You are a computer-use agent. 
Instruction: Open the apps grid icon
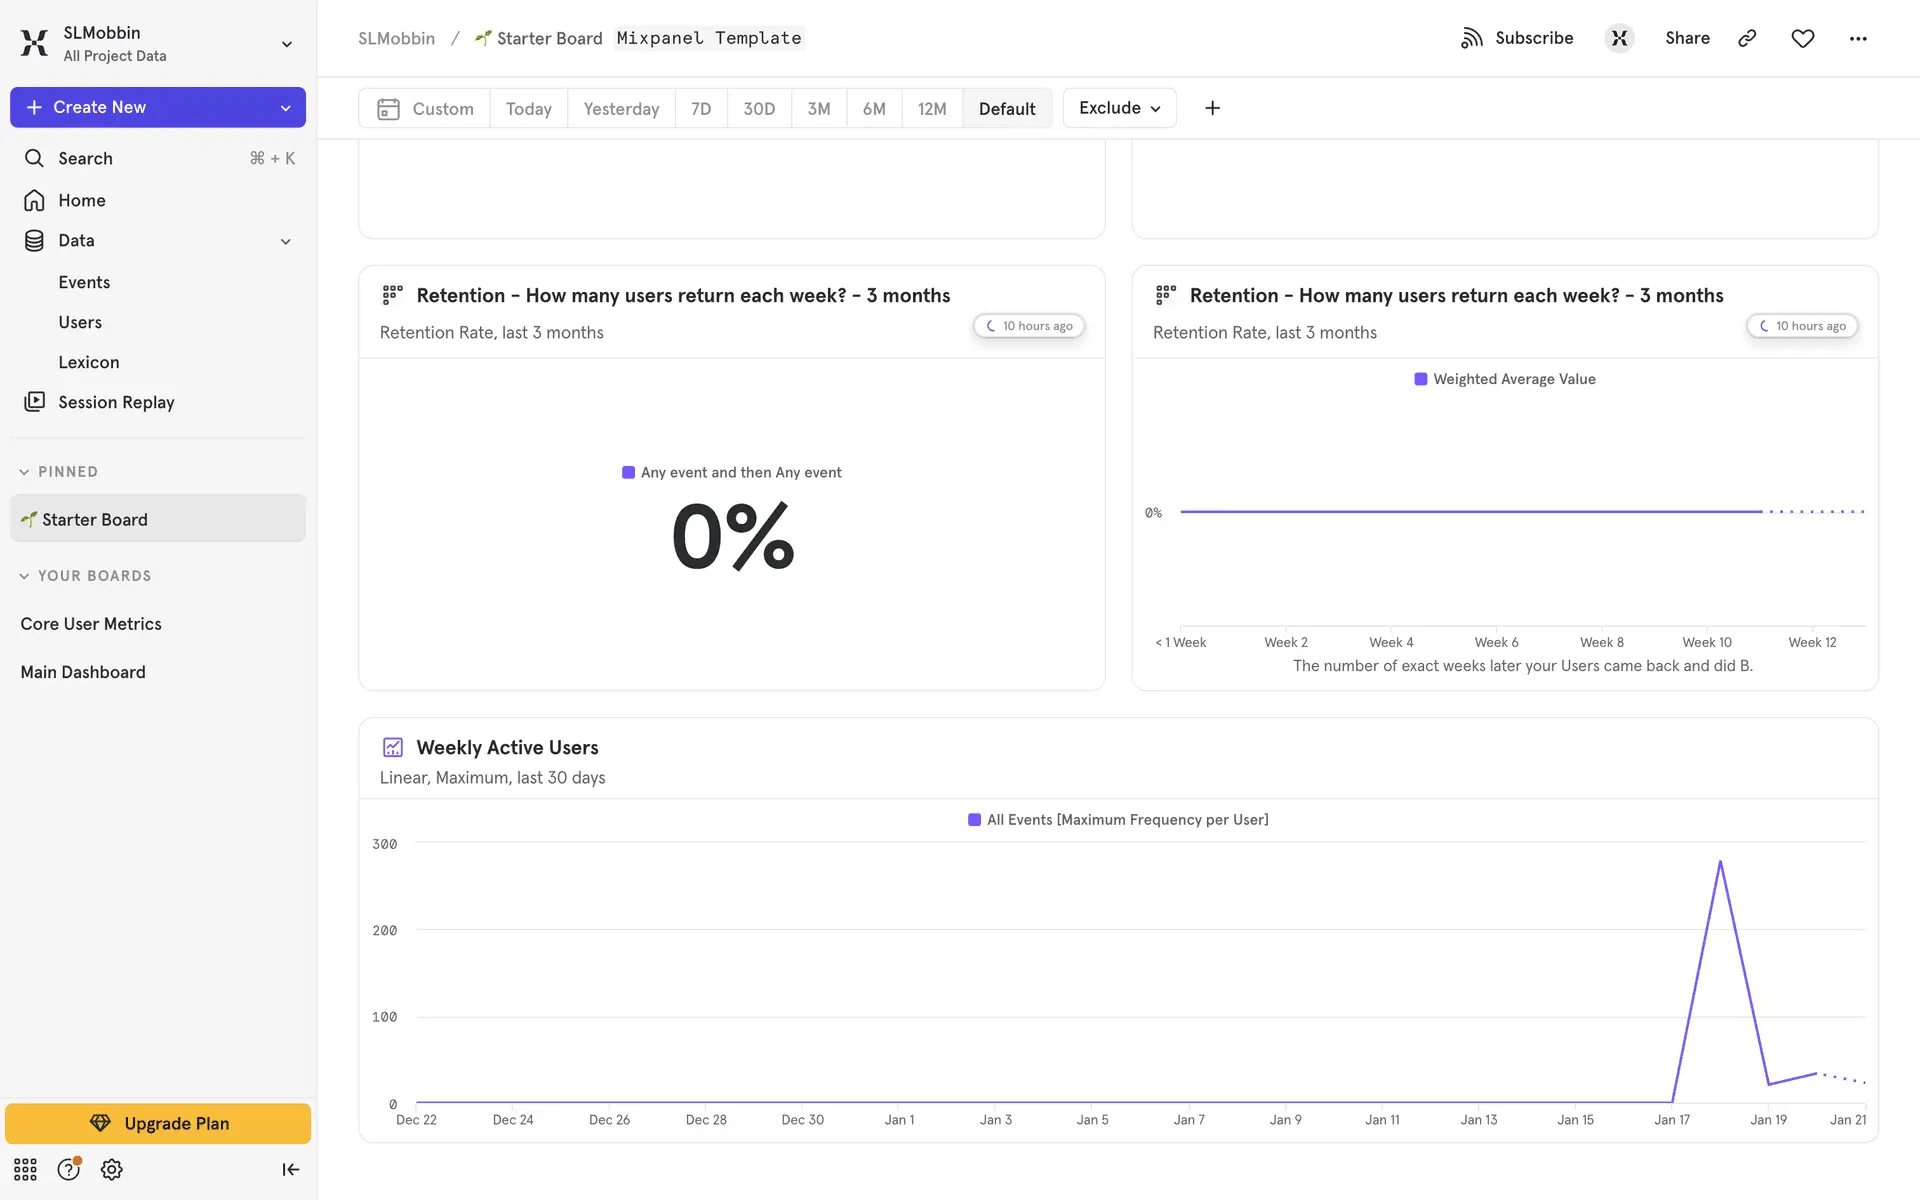(25, 1169)
